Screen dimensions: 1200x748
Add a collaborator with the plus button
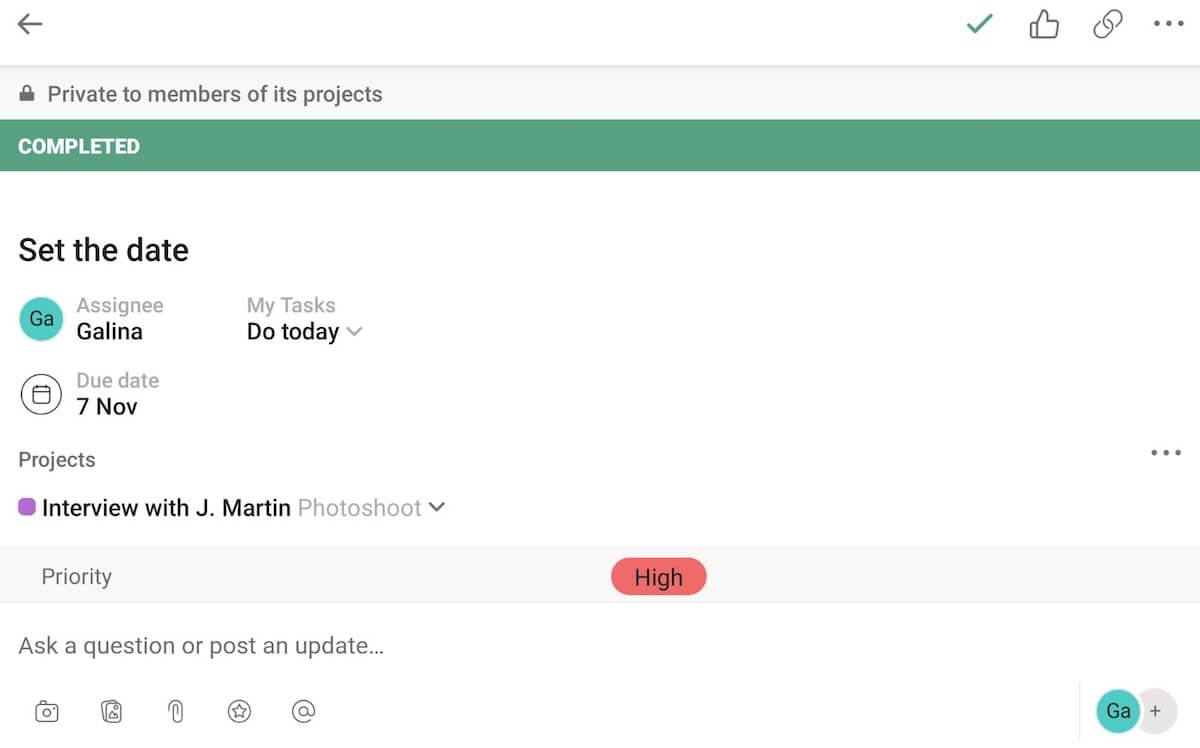click(1155, 712)
